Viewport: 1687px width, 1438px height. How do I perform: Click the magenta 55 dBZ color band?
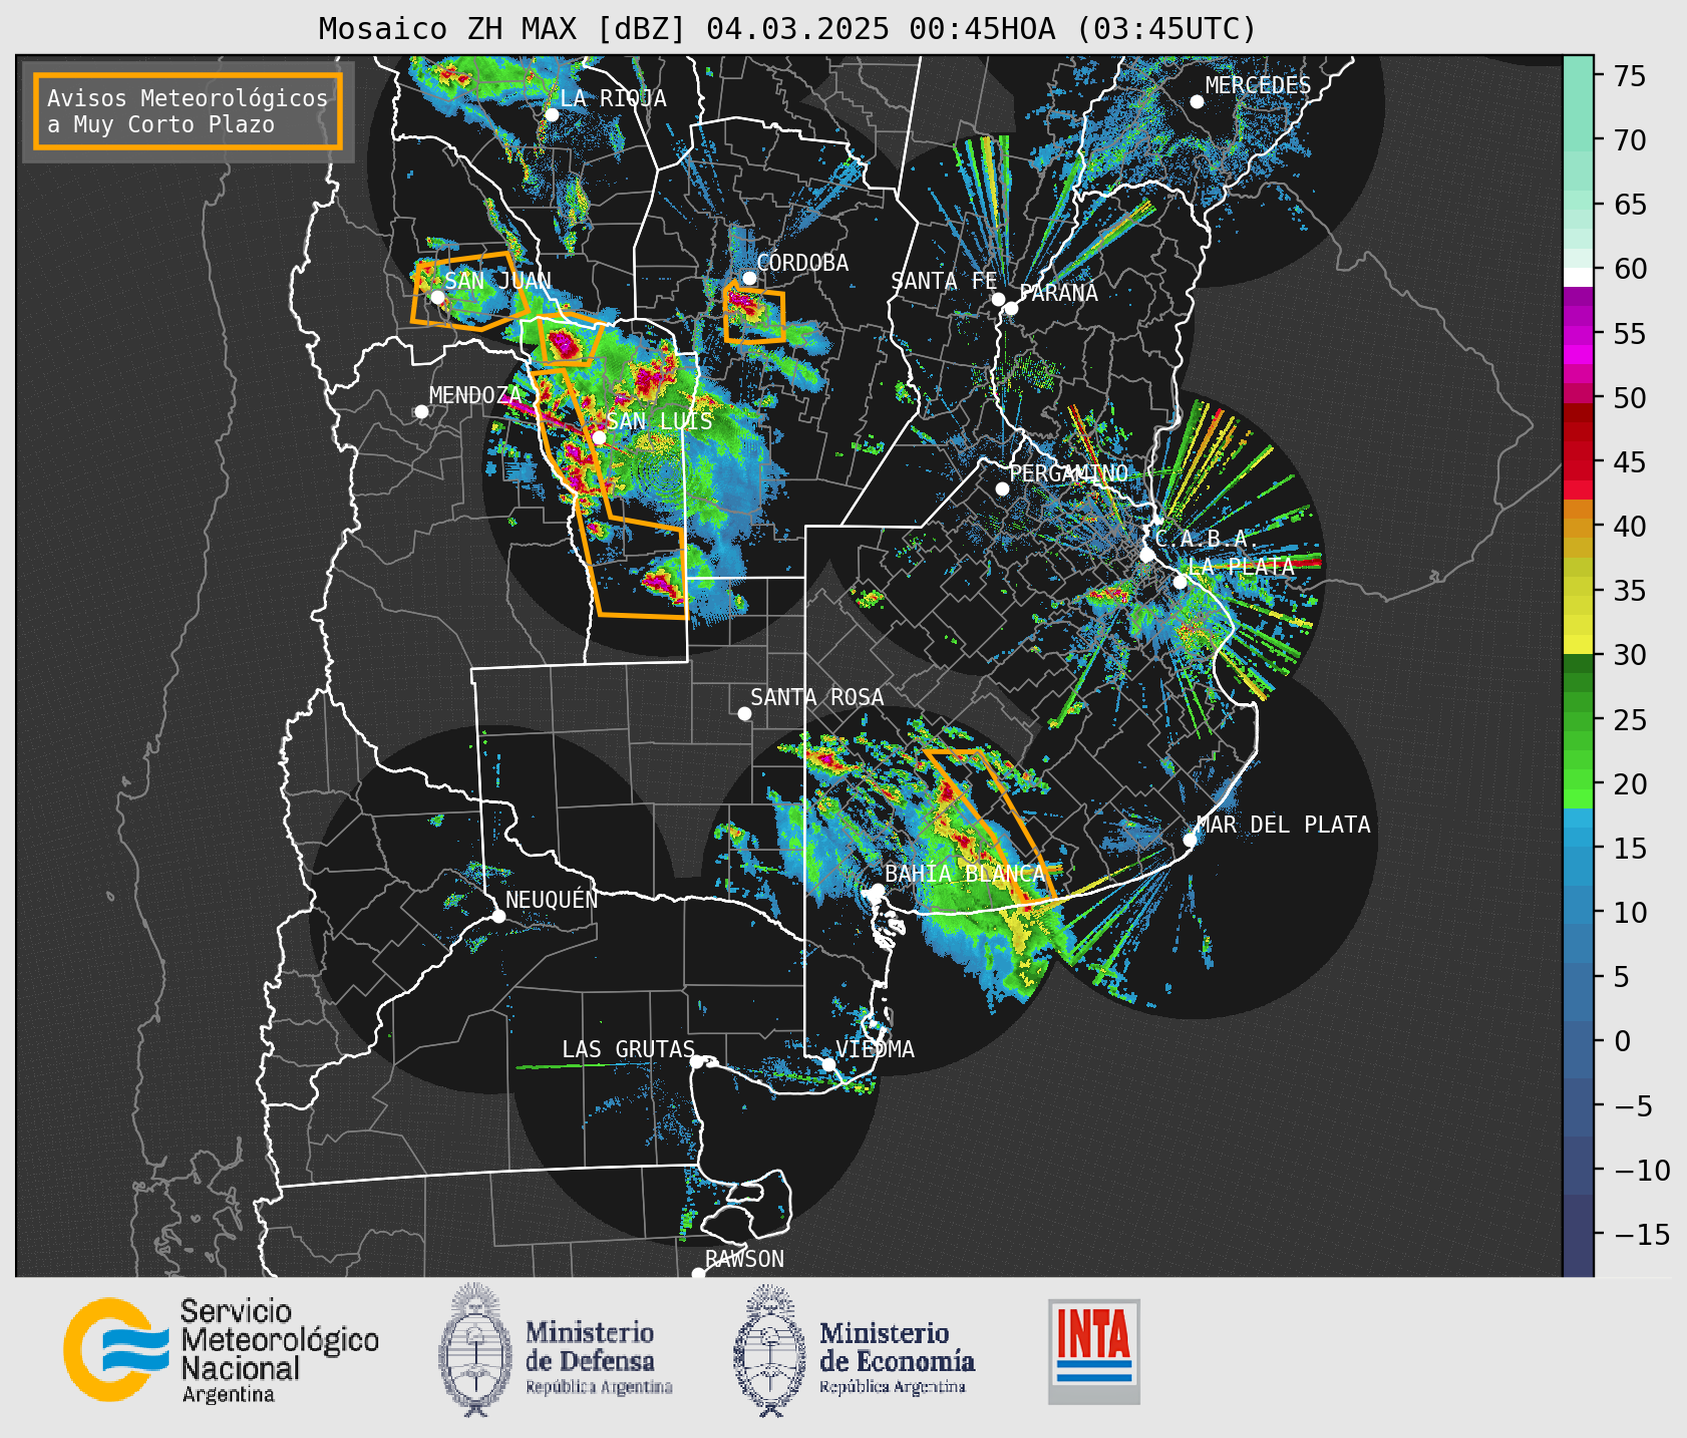click(1578, 333)
